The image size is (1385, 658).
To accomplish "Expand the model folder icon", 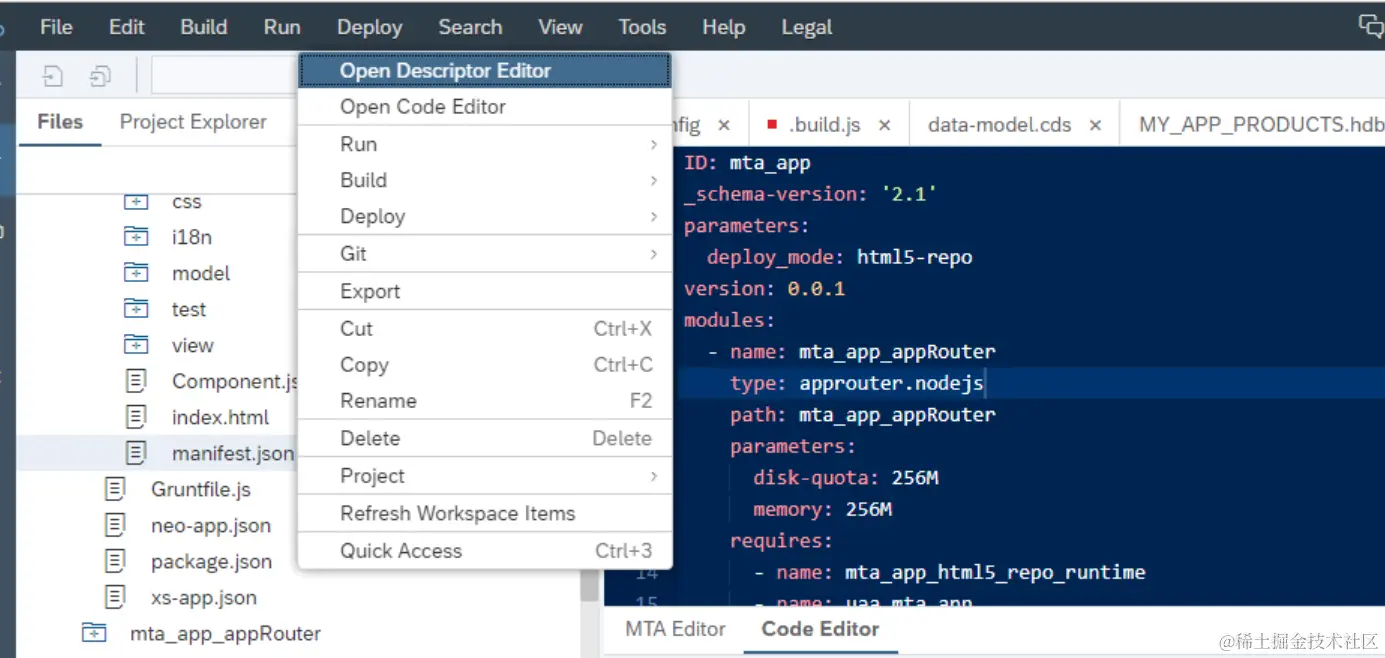I will pos(136,273).
